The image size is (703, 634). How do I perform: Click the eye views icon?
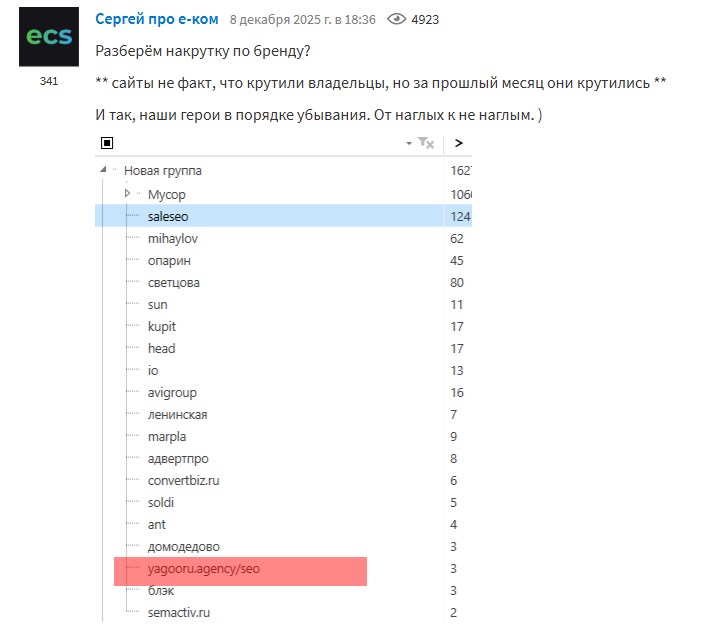[398, 20]
